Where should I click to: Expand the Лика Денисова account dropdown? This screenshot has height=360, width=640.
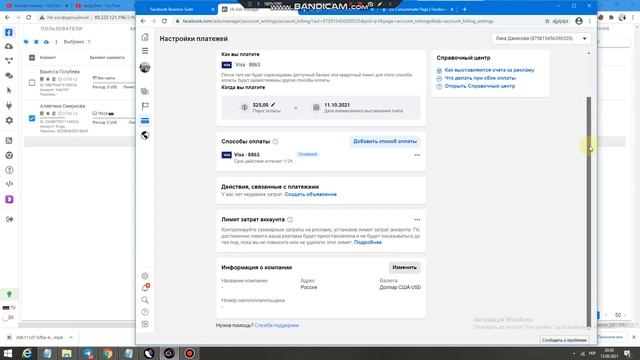(541, 38)
